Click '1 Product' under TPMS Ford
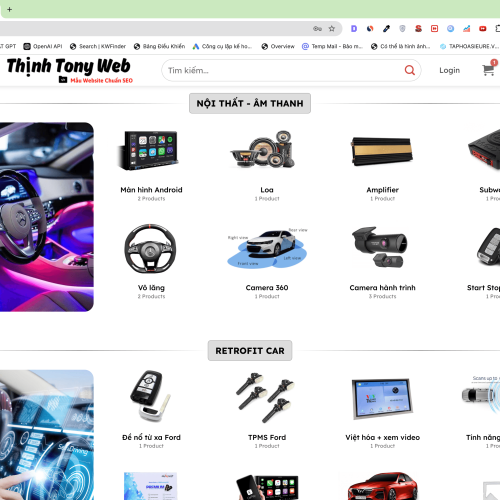The height and width of the screenshot is (500, 500). [x=267, y=446]
